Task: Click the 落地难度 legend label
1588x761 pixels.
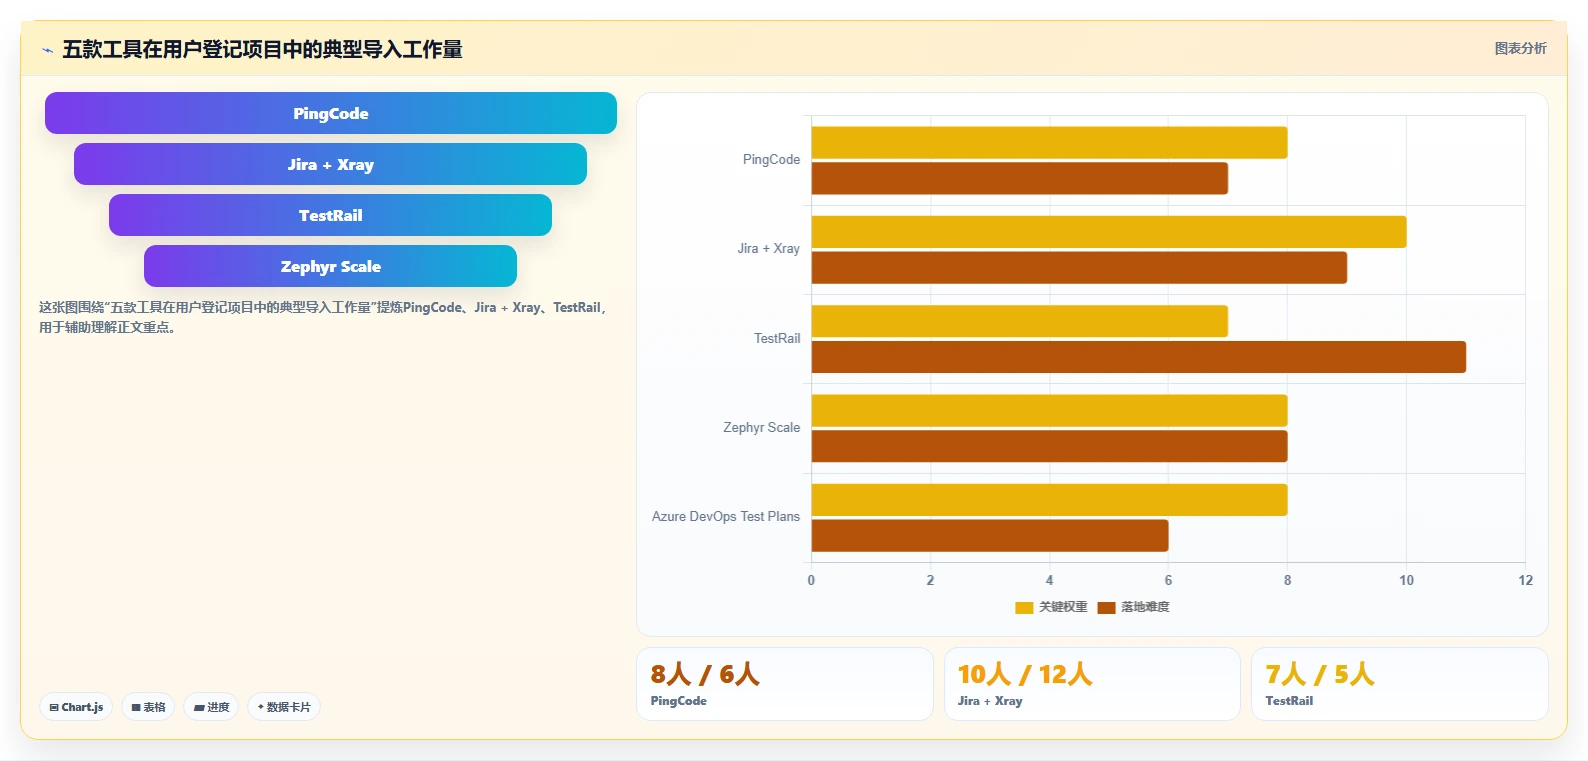Action: (1145, 607)
